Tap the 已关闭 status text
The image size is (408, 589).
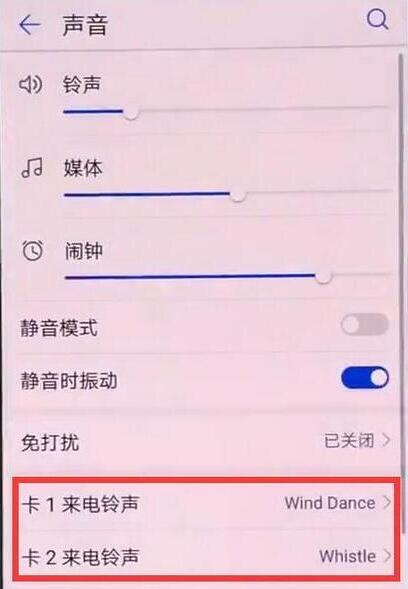349,440
